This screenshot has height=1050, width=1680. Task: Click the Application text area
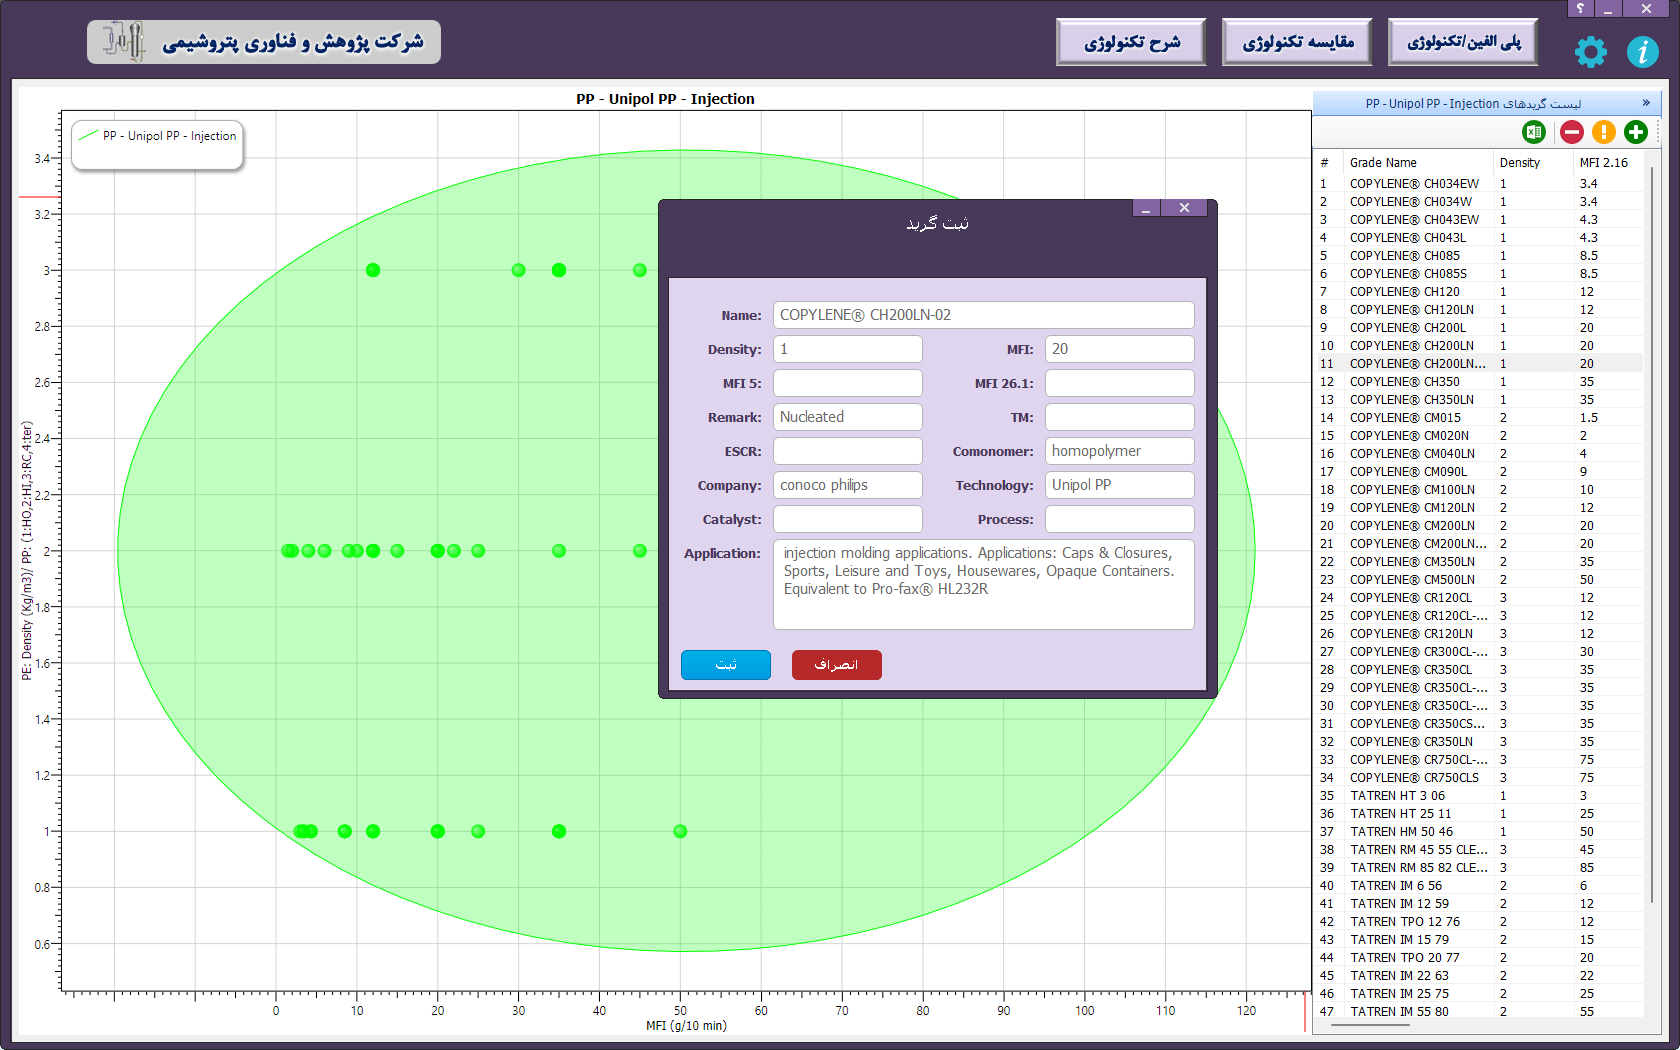[984, 584]
